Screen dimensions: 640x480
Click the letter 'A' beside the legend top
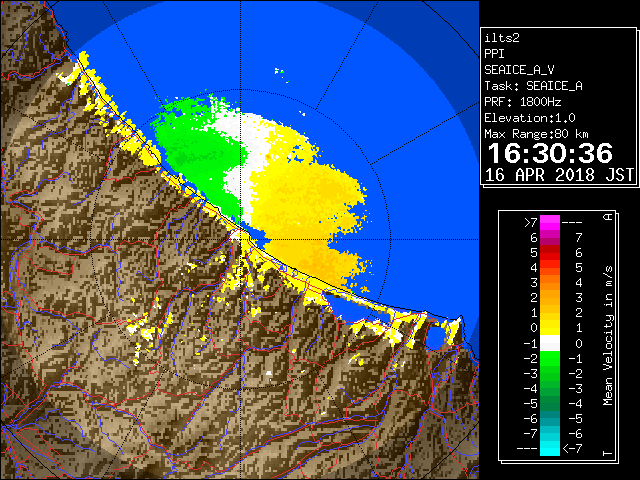point(609,217)
